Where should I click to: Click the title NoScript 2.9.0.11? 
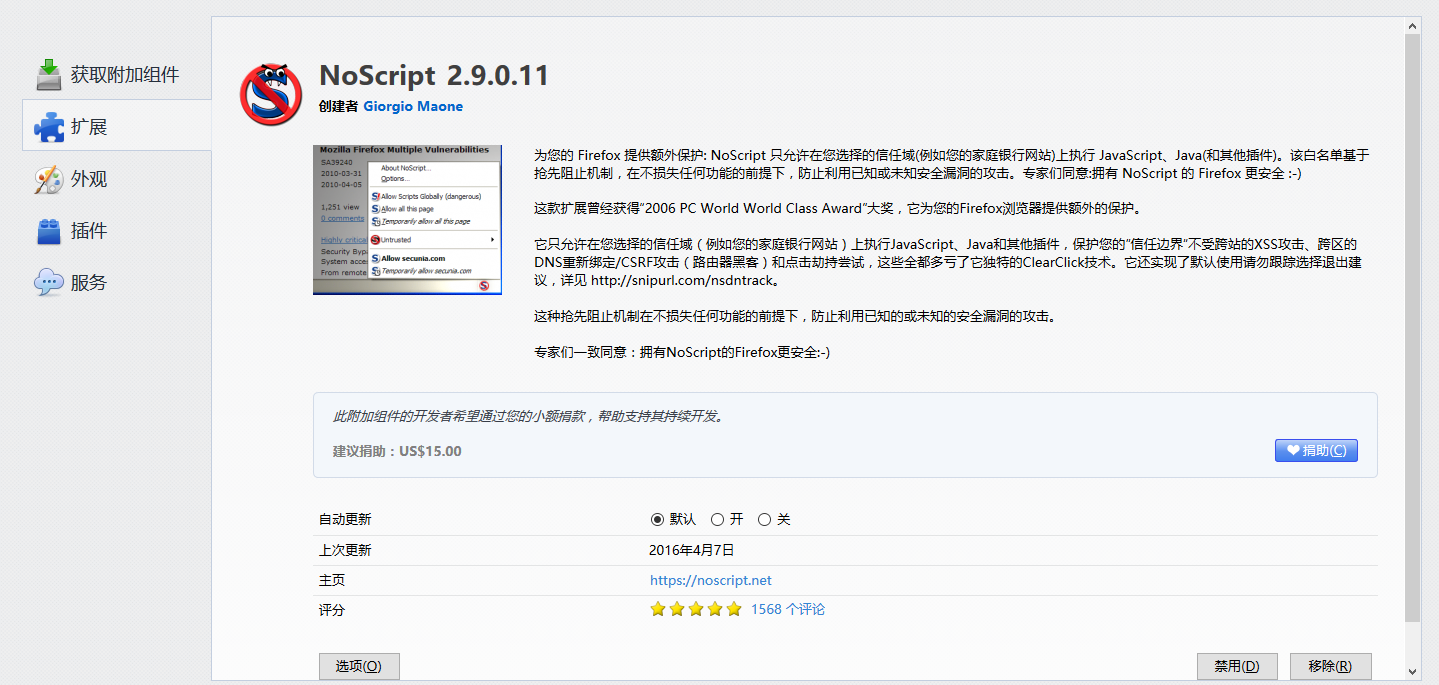click(x=434, y=76)
